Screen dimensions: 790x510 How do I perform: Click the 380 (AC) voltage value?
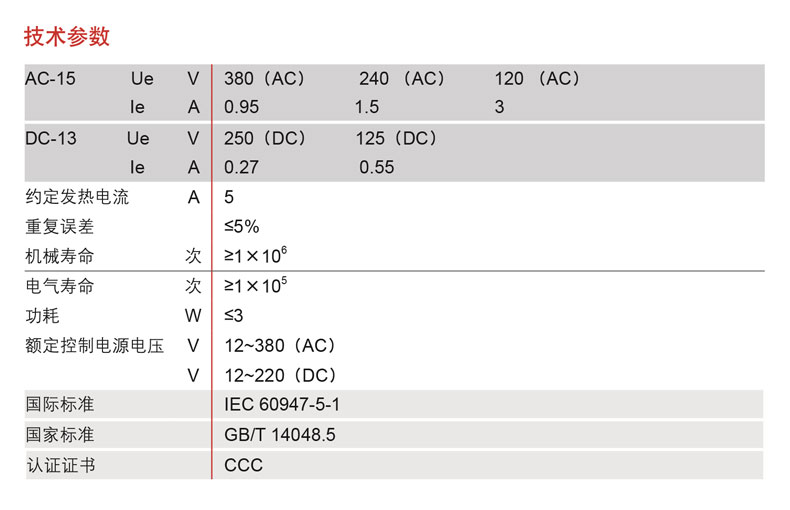[264, 79]
